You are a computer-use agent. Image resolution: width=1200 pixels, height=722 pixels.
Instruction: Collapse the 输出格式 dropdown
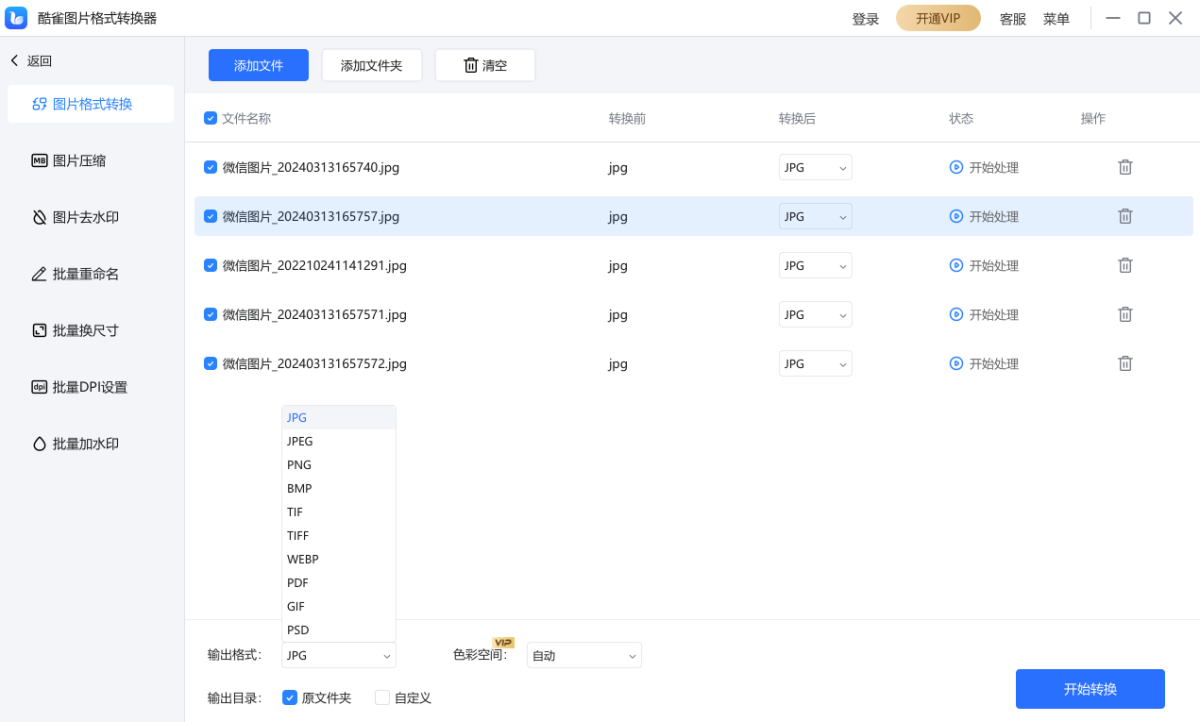339,655
